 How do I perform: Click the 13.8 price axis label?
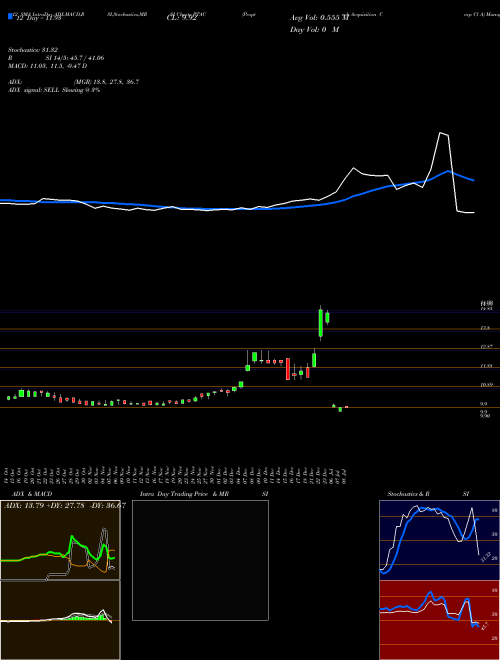[485, 328]
